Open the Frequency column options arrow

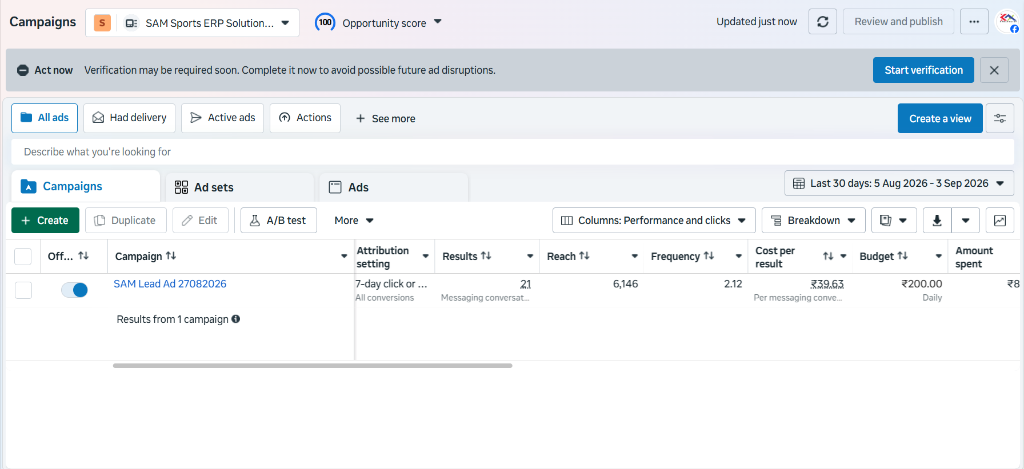pyautogui.click(x=739, y=256)
